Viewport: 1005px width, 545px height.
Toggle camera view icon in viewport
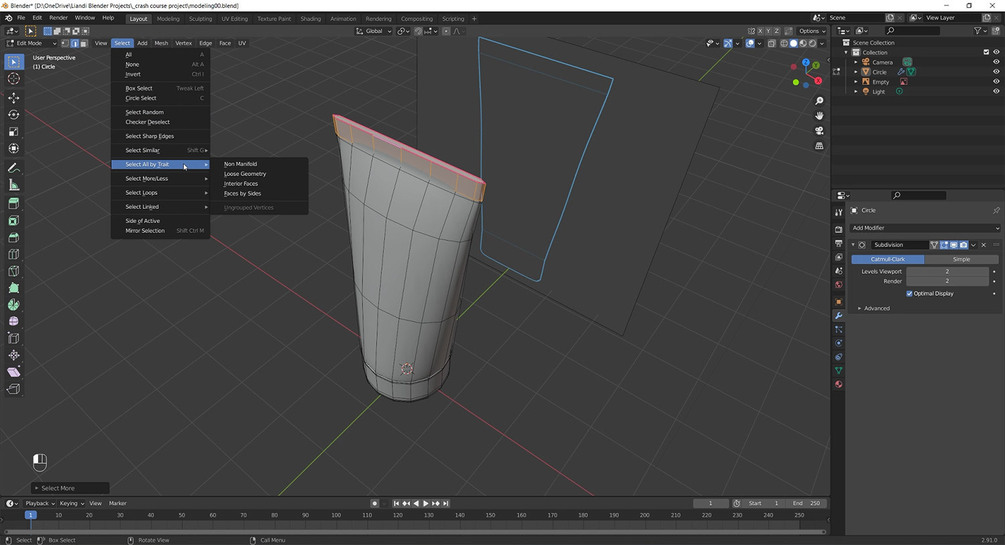pyautogui.click(x=819, y=131)
